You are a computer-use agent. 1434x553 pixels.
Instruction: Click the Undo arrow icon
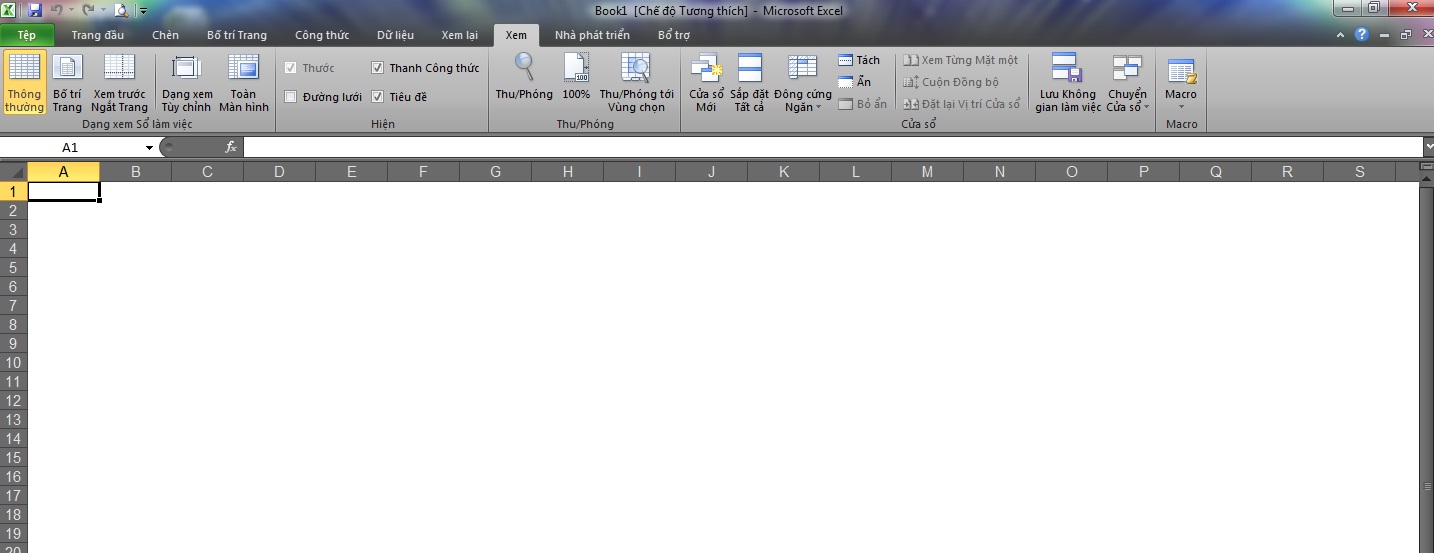[x=59, y=10]
